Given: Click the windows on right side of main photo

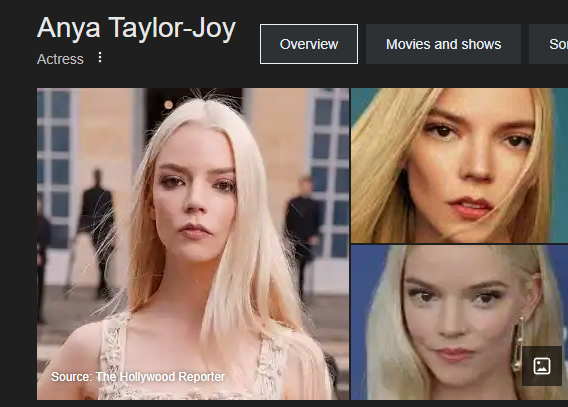Looking at the screenshot, I should (330, 174).
